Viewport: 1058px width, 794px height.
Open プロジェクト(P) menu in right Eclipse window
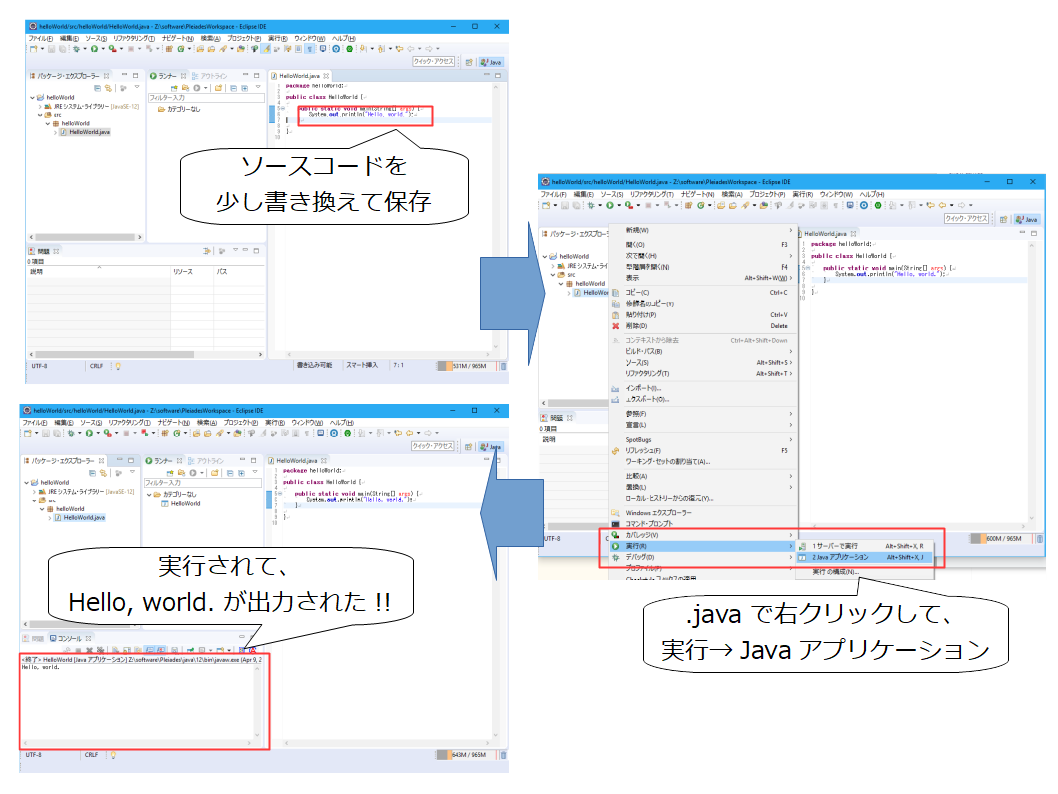767,194
